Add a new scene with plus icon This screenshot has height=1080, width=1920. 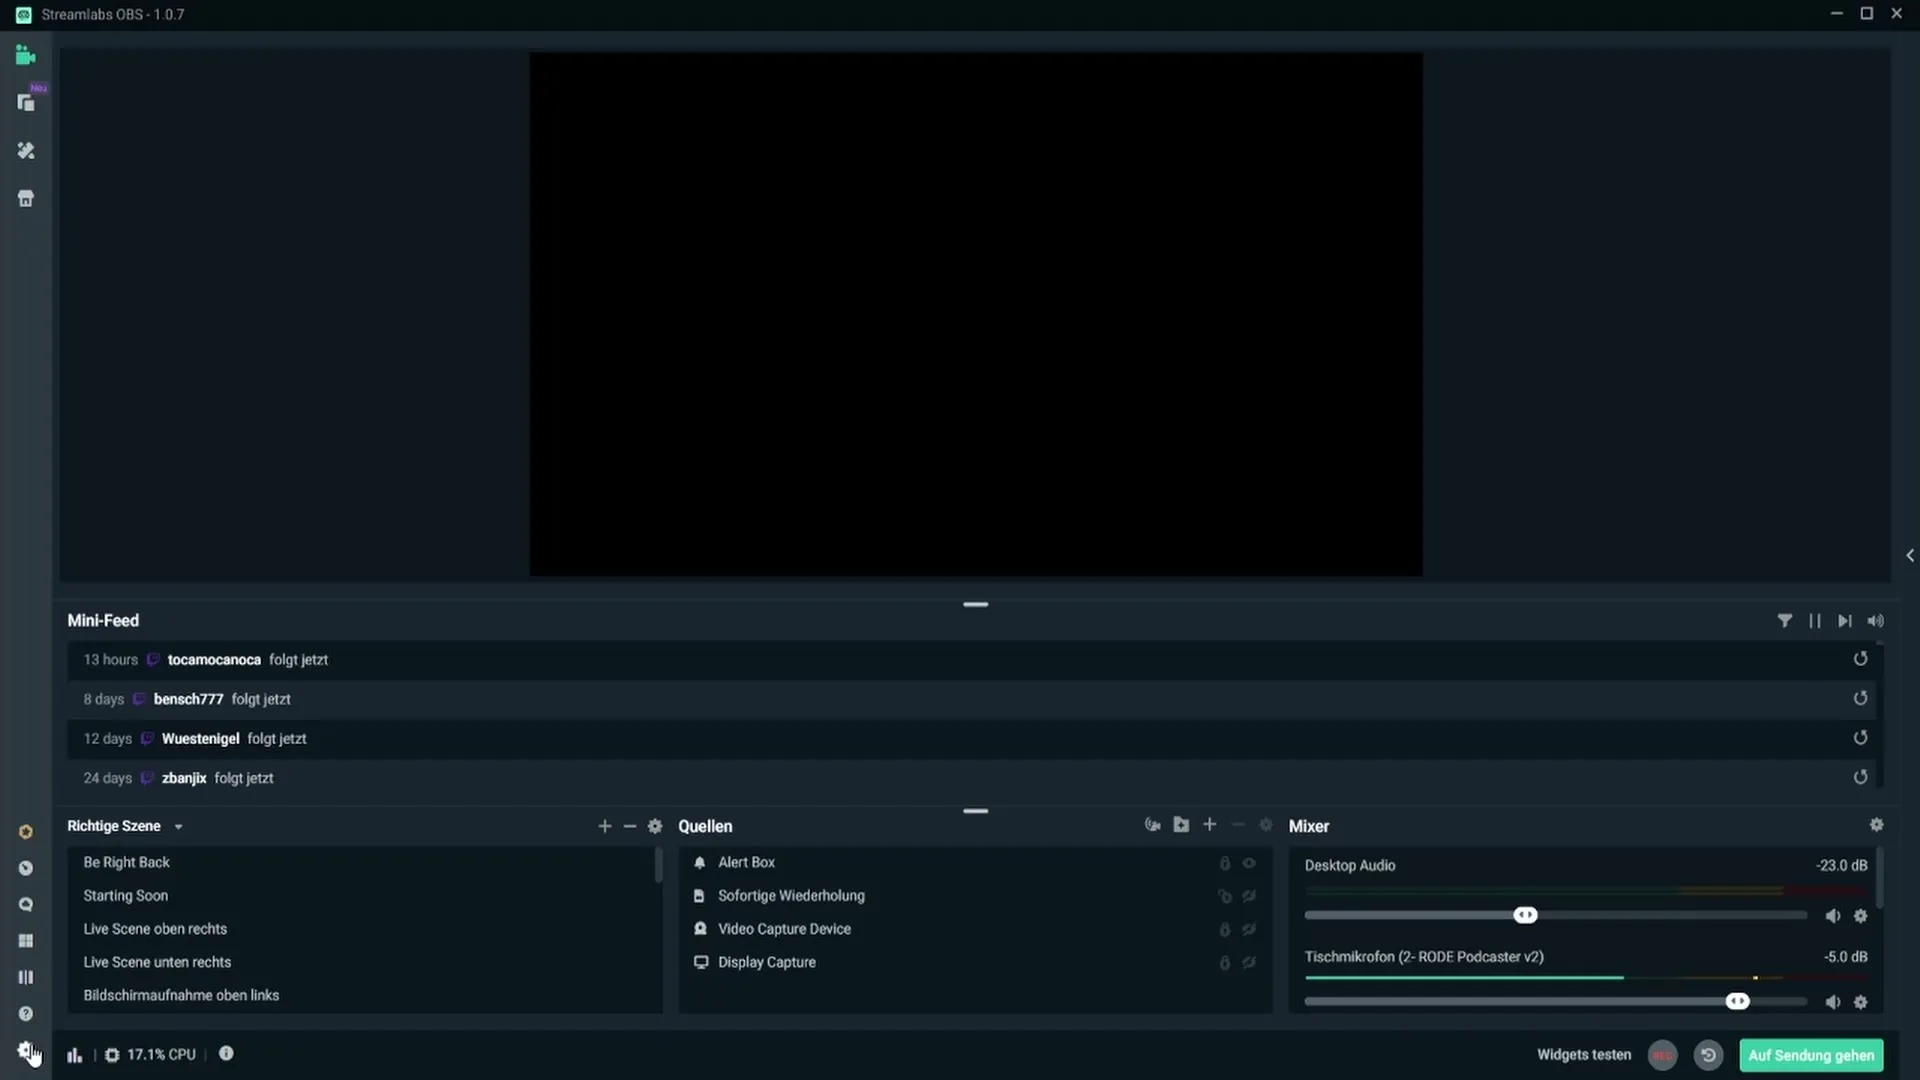click(605, 826)
